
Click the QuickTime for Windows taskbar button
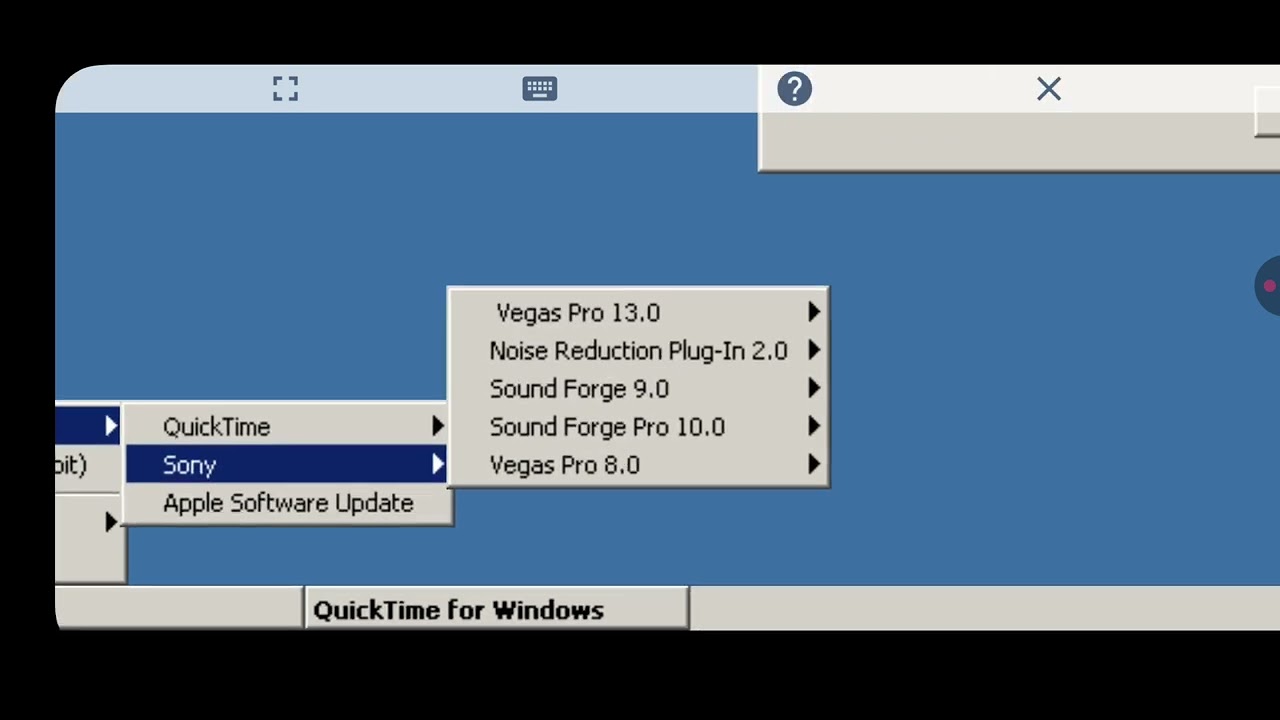pyautogui.click(x=497, y=609)
